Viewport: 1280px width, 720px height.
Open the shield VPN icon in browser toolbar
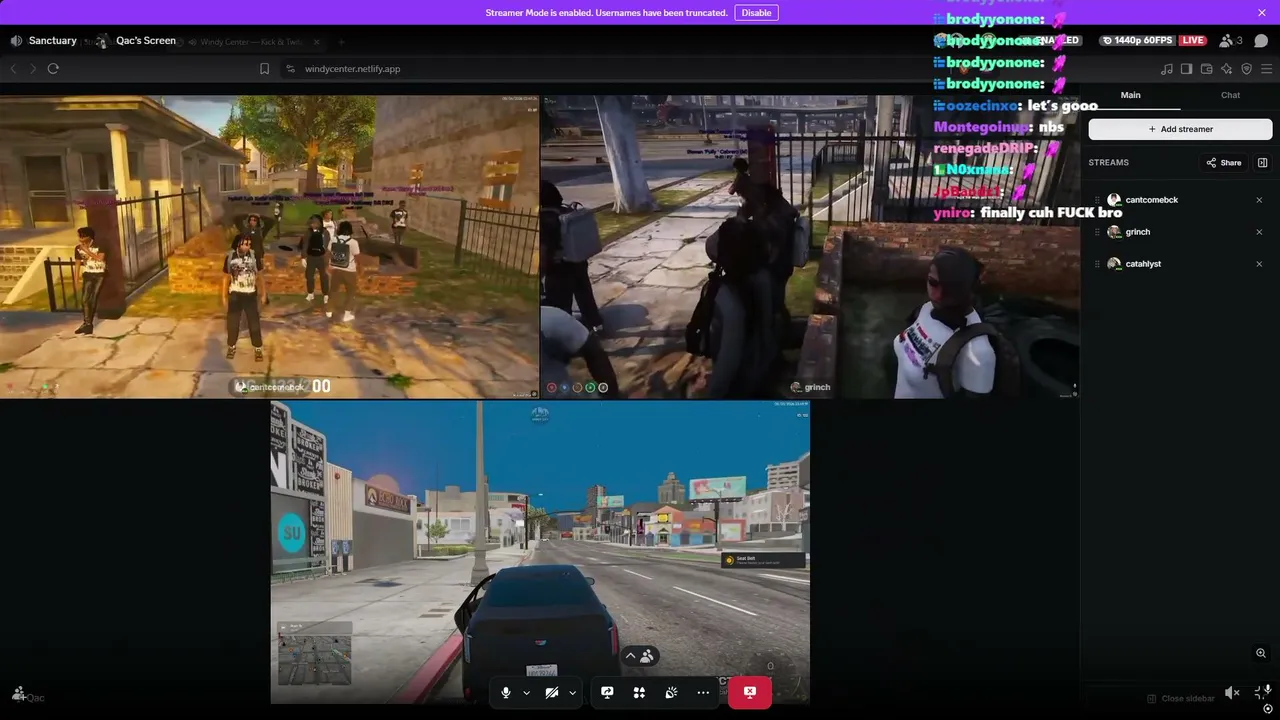click(1246, 69)
